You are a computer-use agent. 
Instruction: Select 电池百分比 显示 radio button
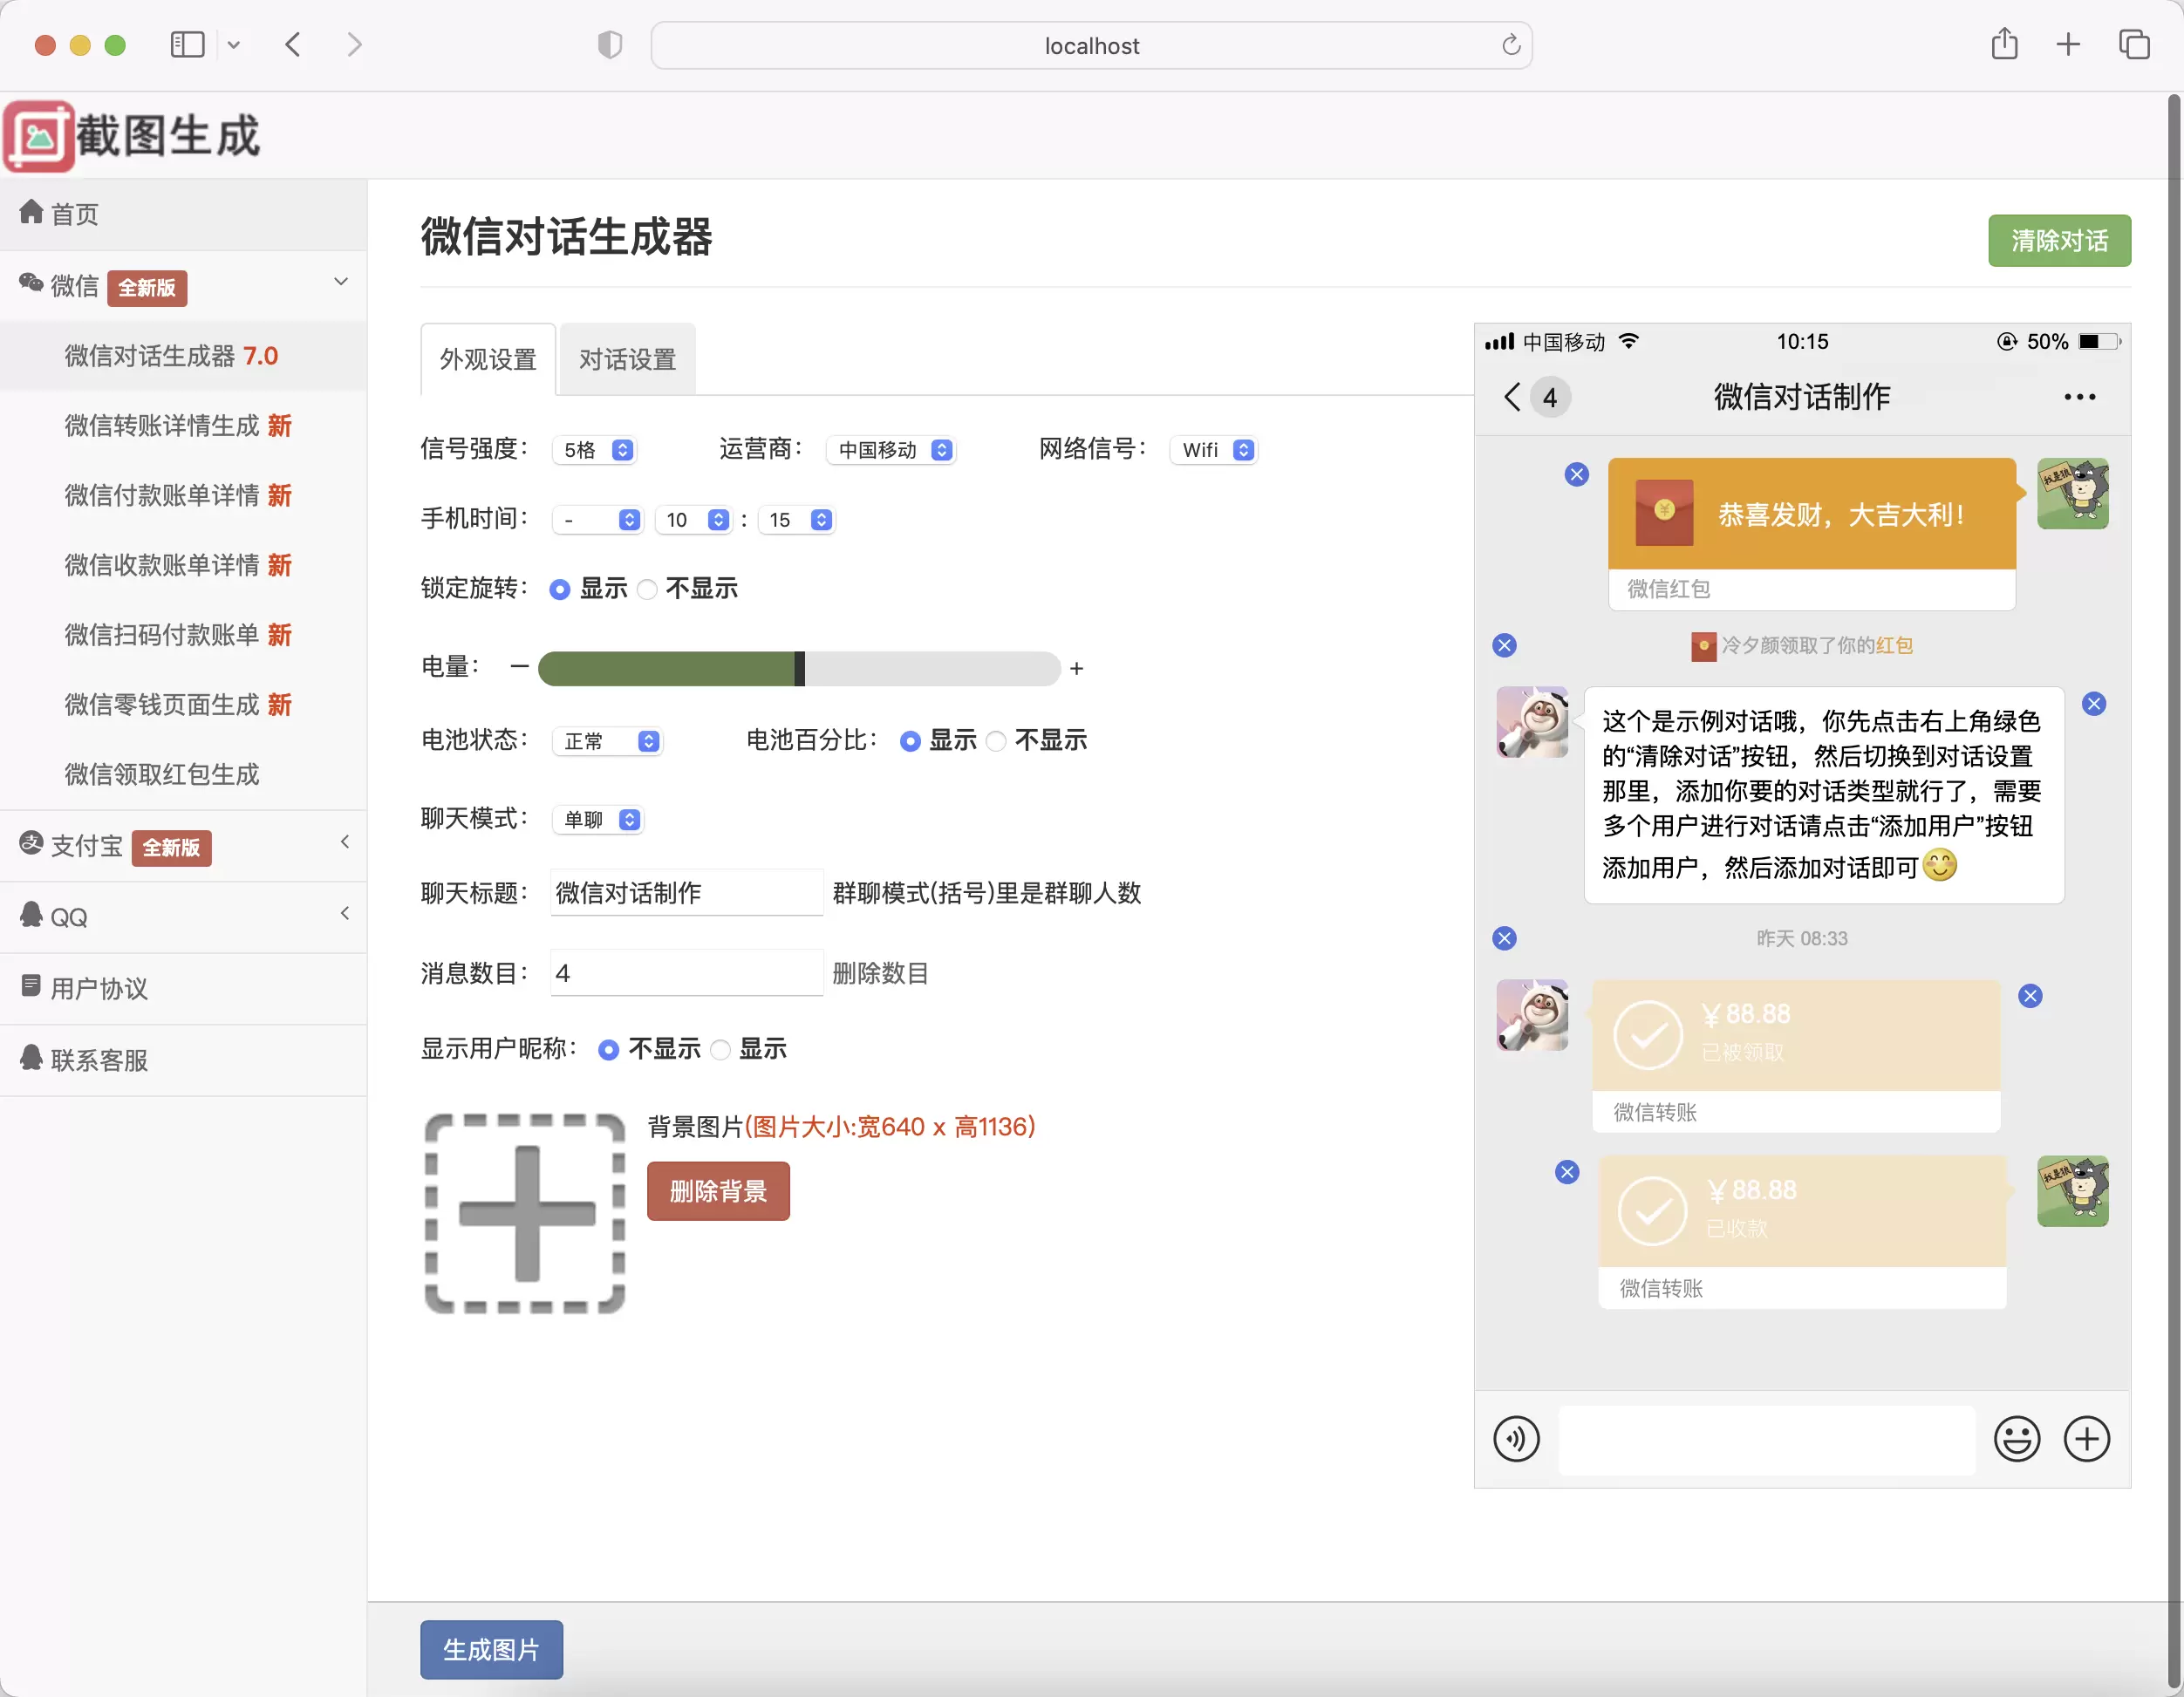[910, 741]
